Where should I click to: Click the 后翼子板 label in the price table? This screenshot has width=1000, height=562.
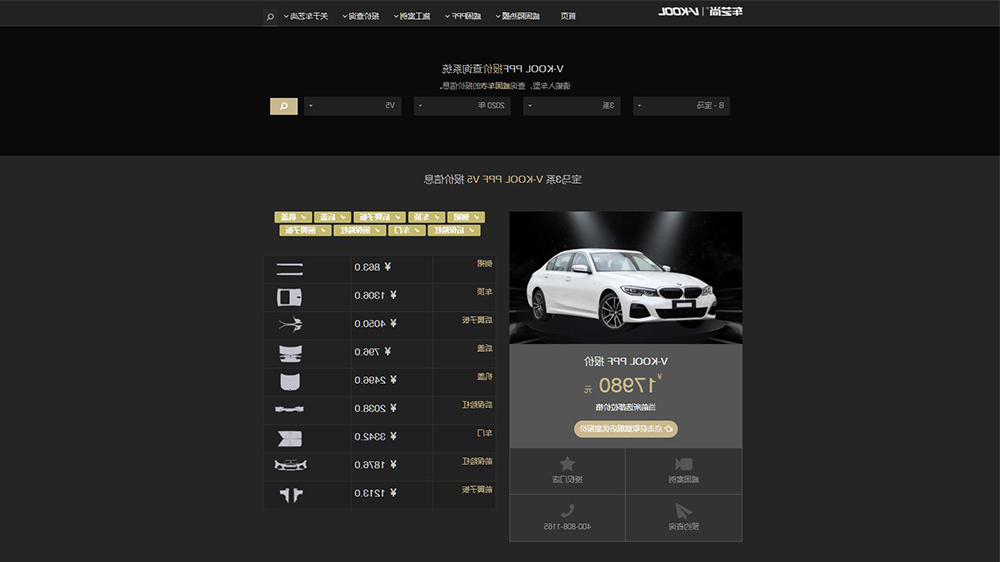(477, 320)
